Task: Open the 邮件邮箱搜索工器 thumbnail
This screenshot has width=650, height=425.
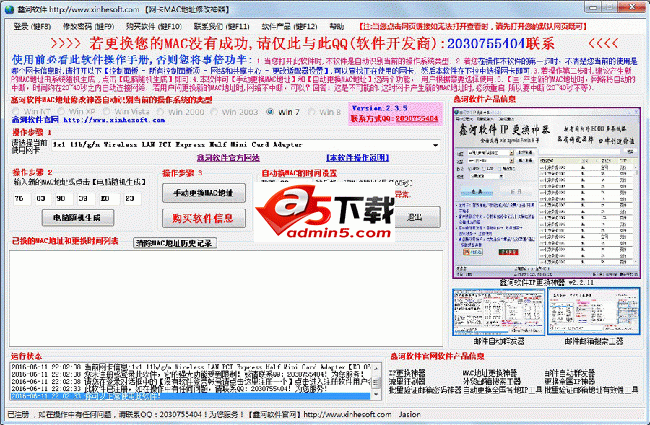Action: click(x=594, y=312)
